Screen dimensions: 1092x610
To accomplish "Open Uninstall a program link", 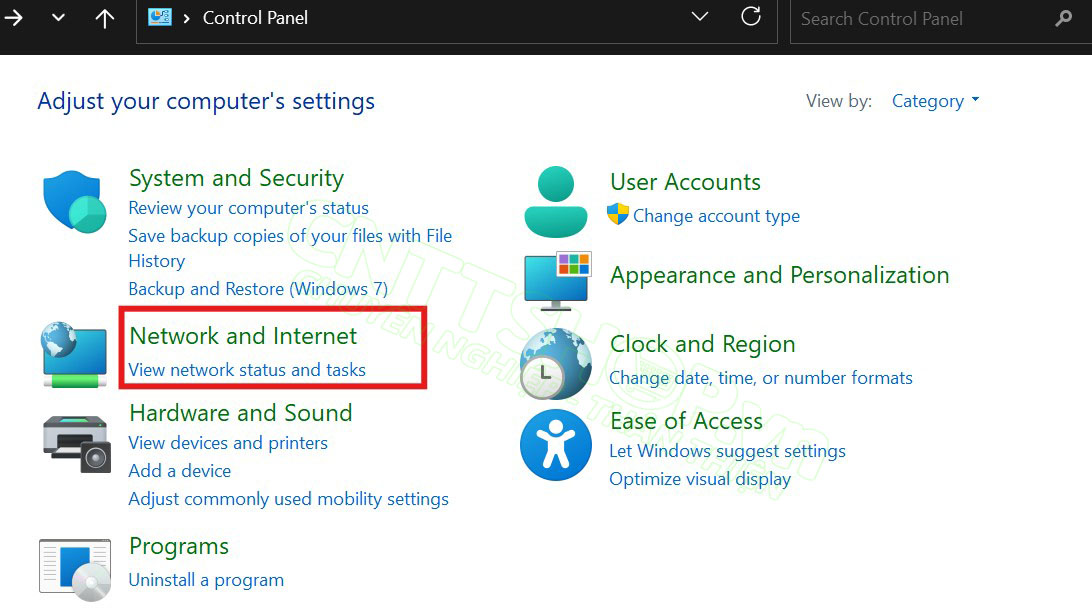I will 206,580.
